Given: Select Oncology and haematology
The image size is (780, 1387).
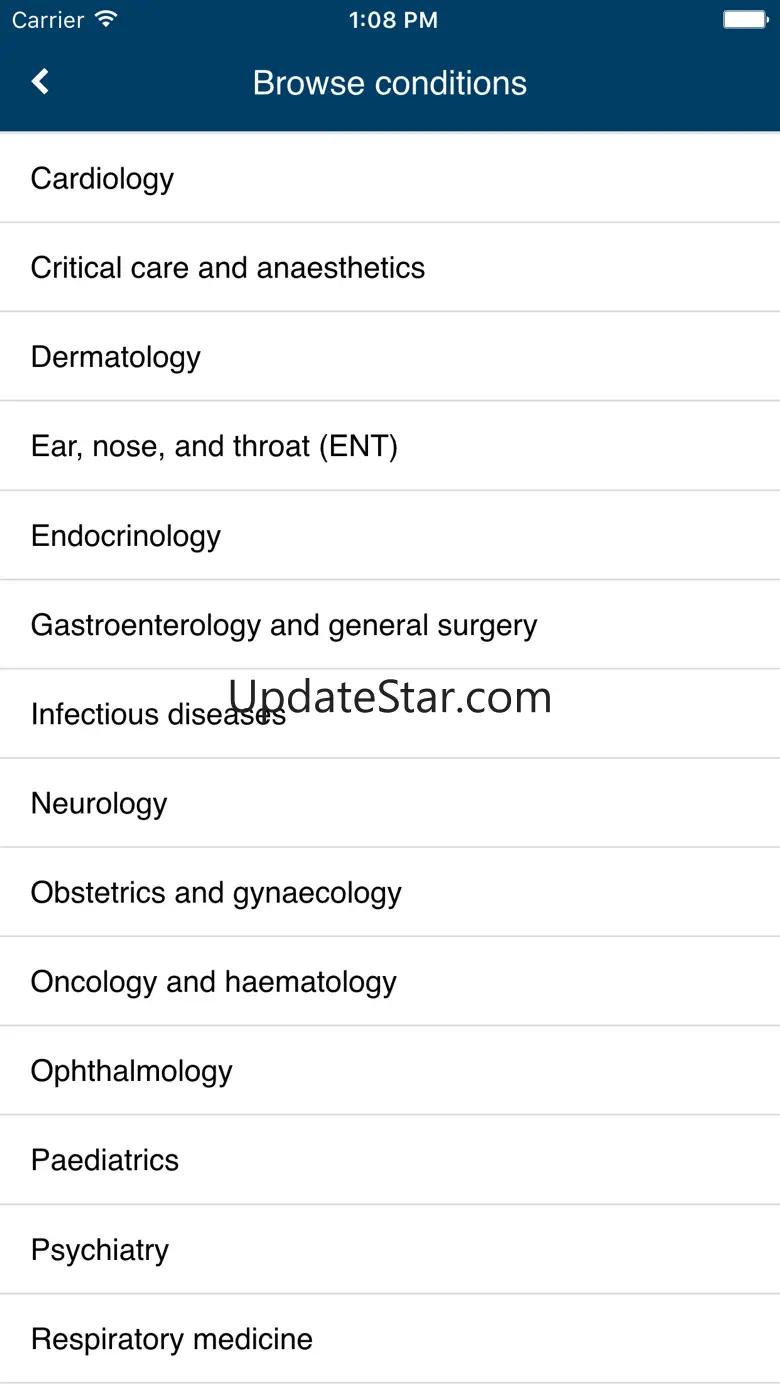Looking at the screenshot, I should click(214, 982).
